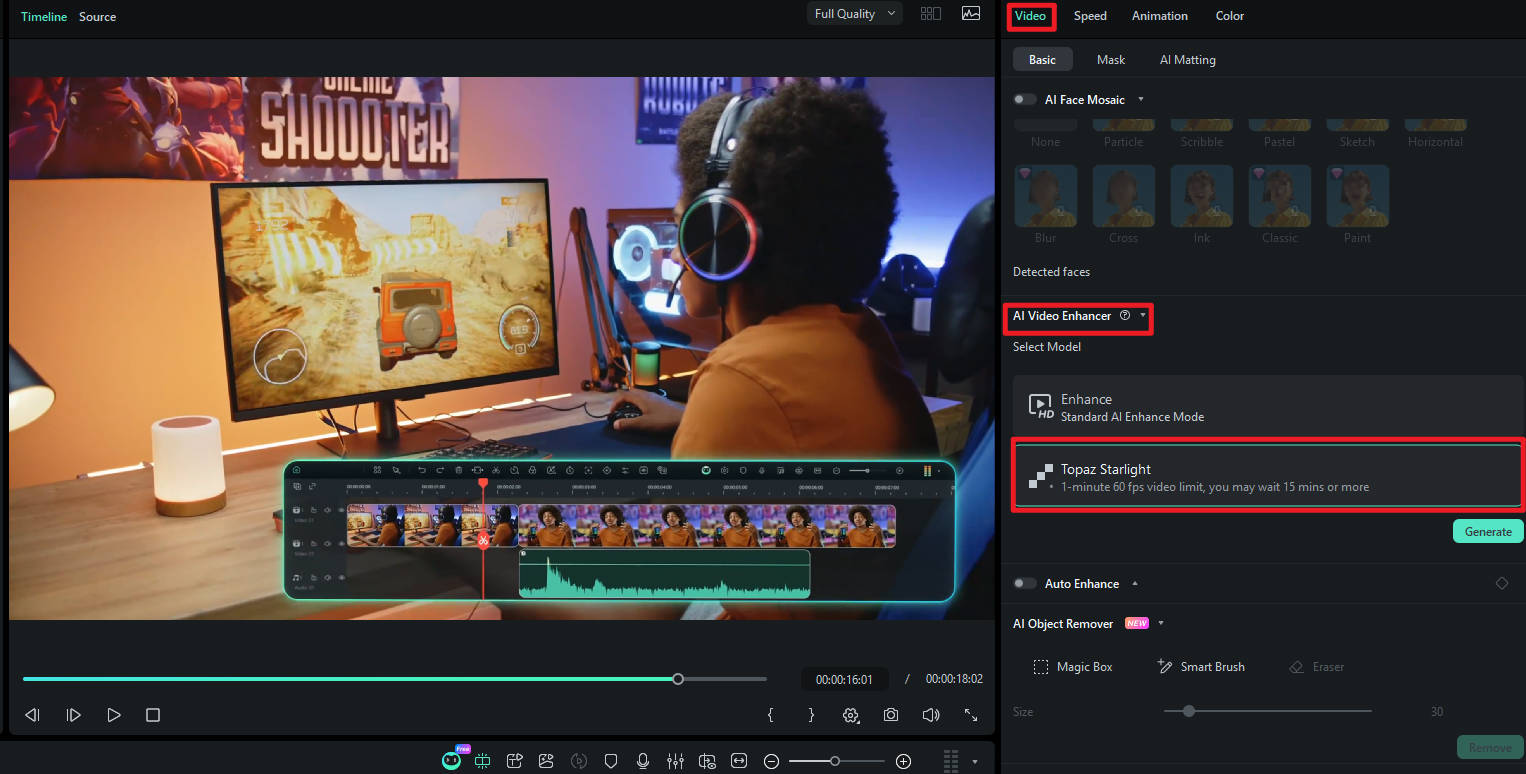Viewport: 1526px width, 774px height.
Task: Select the Basic sub-tab
Action: 1042,60
